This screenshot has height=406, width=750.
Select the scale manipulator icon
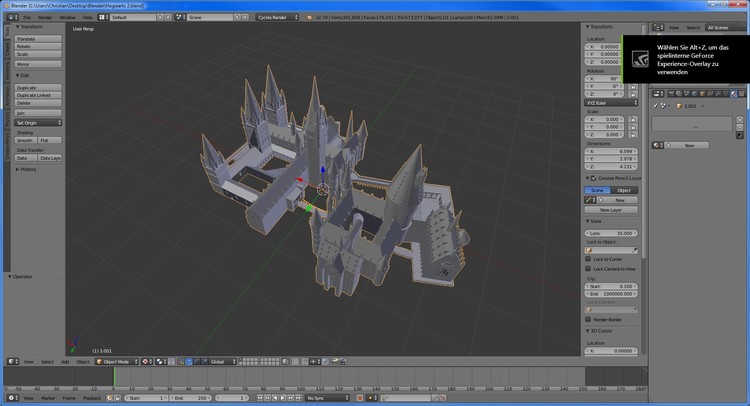[x=205, y=362]
